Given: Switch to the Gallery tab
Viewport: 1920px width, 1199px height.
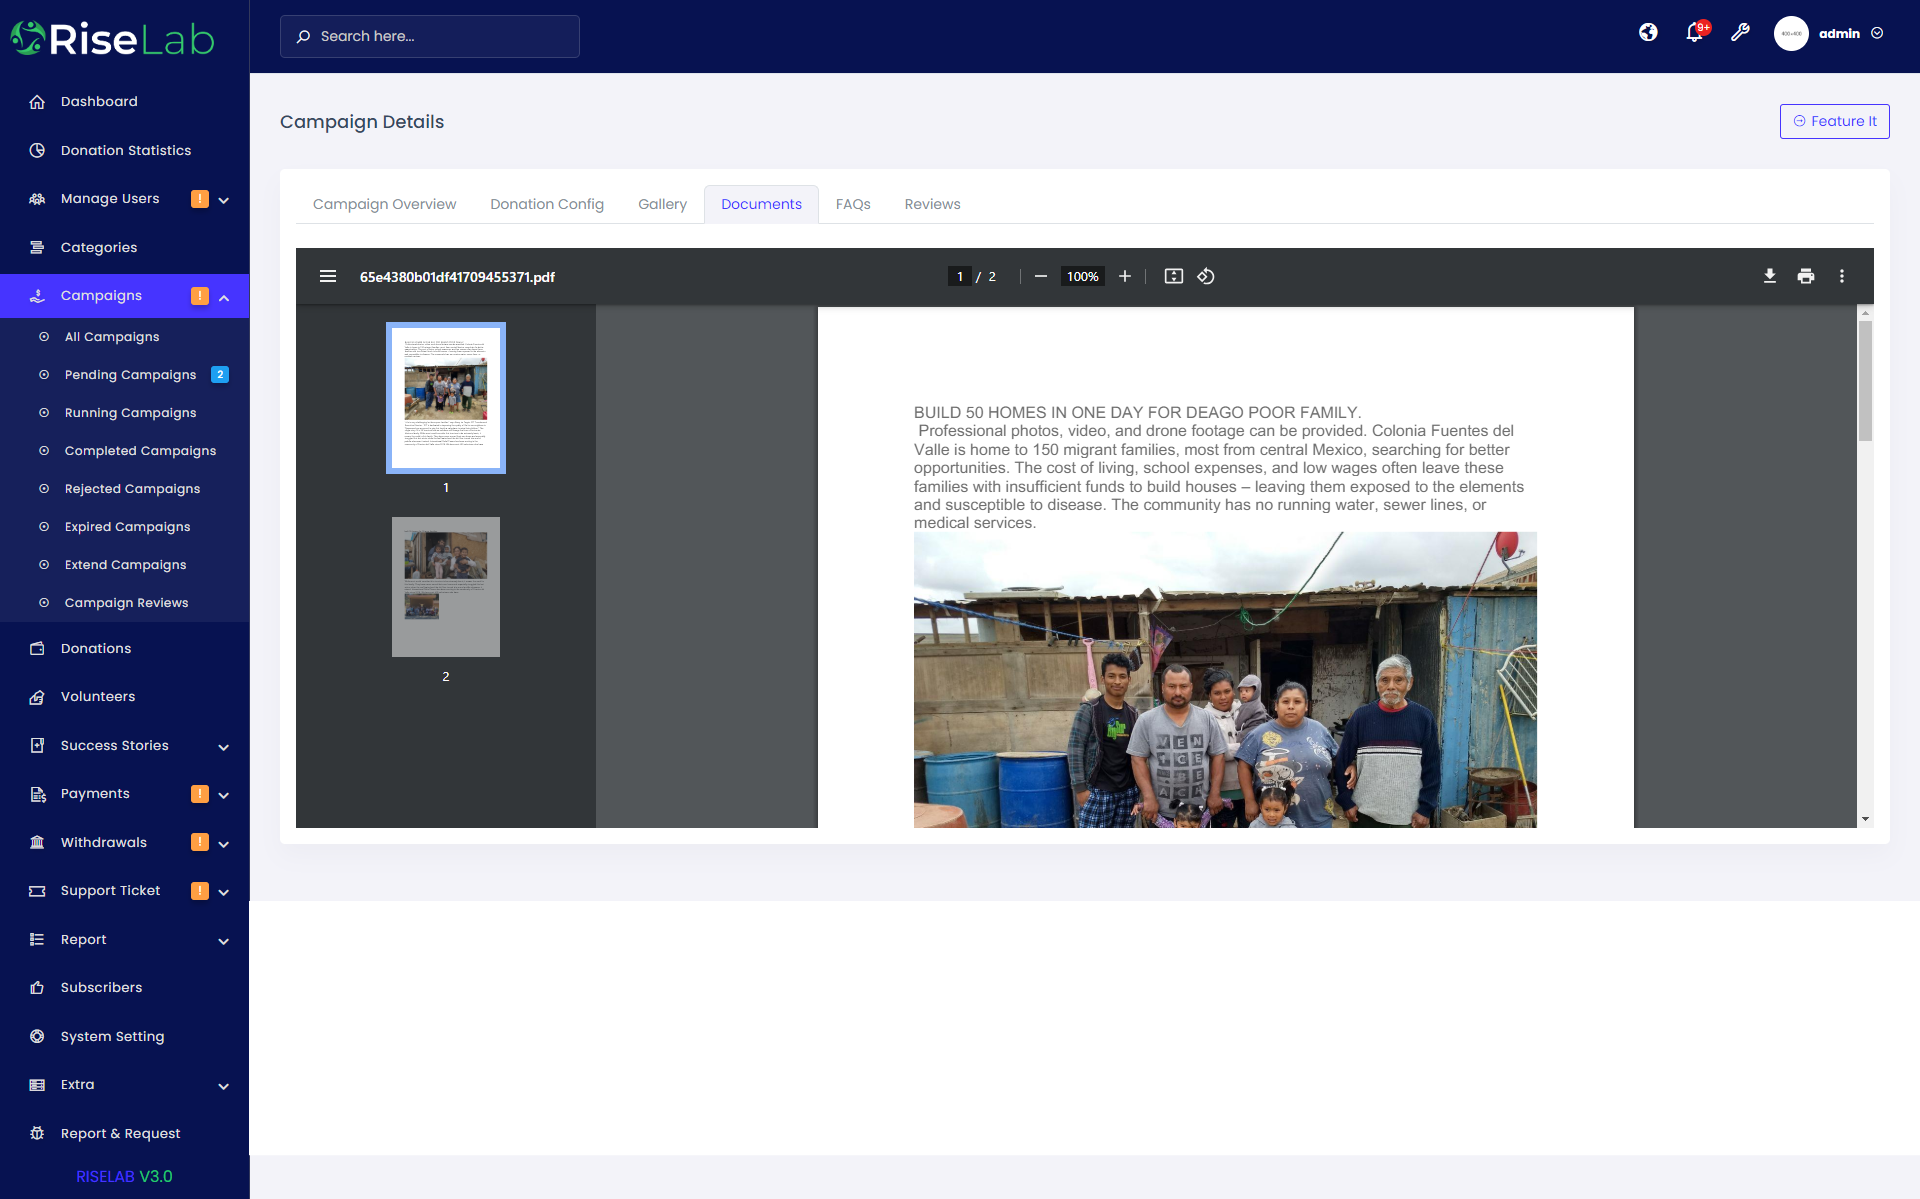Looking at the screenshot, I should [x=662, y=204].
